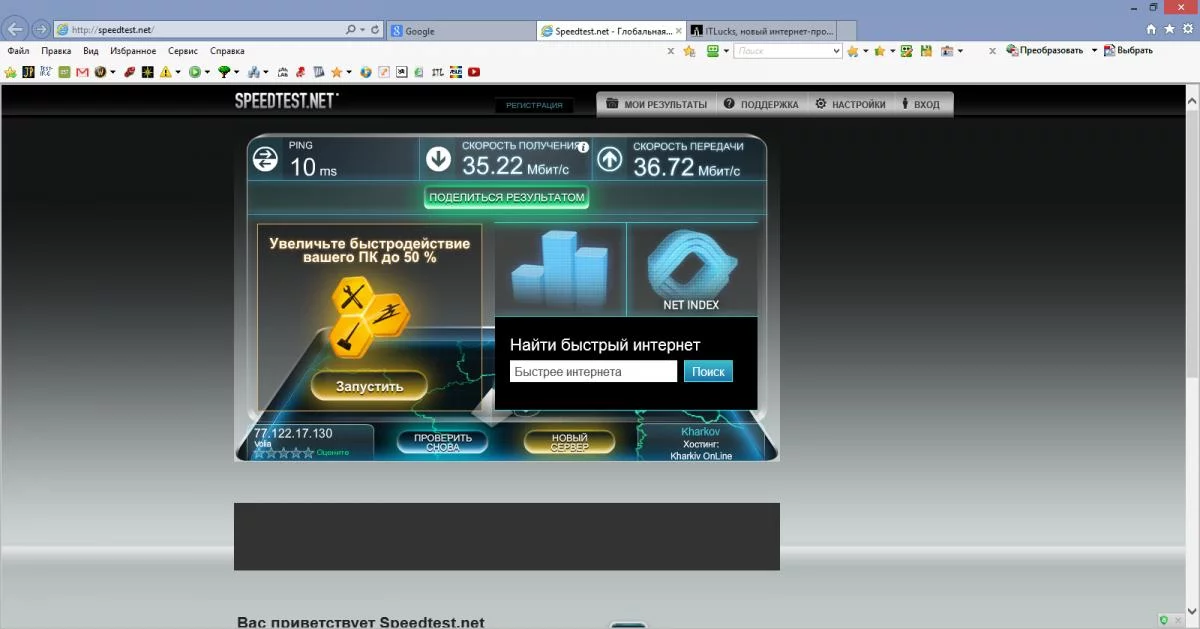Expand dropdown next to green tree bookmark

pyautogui.click(x=237, y=72)
